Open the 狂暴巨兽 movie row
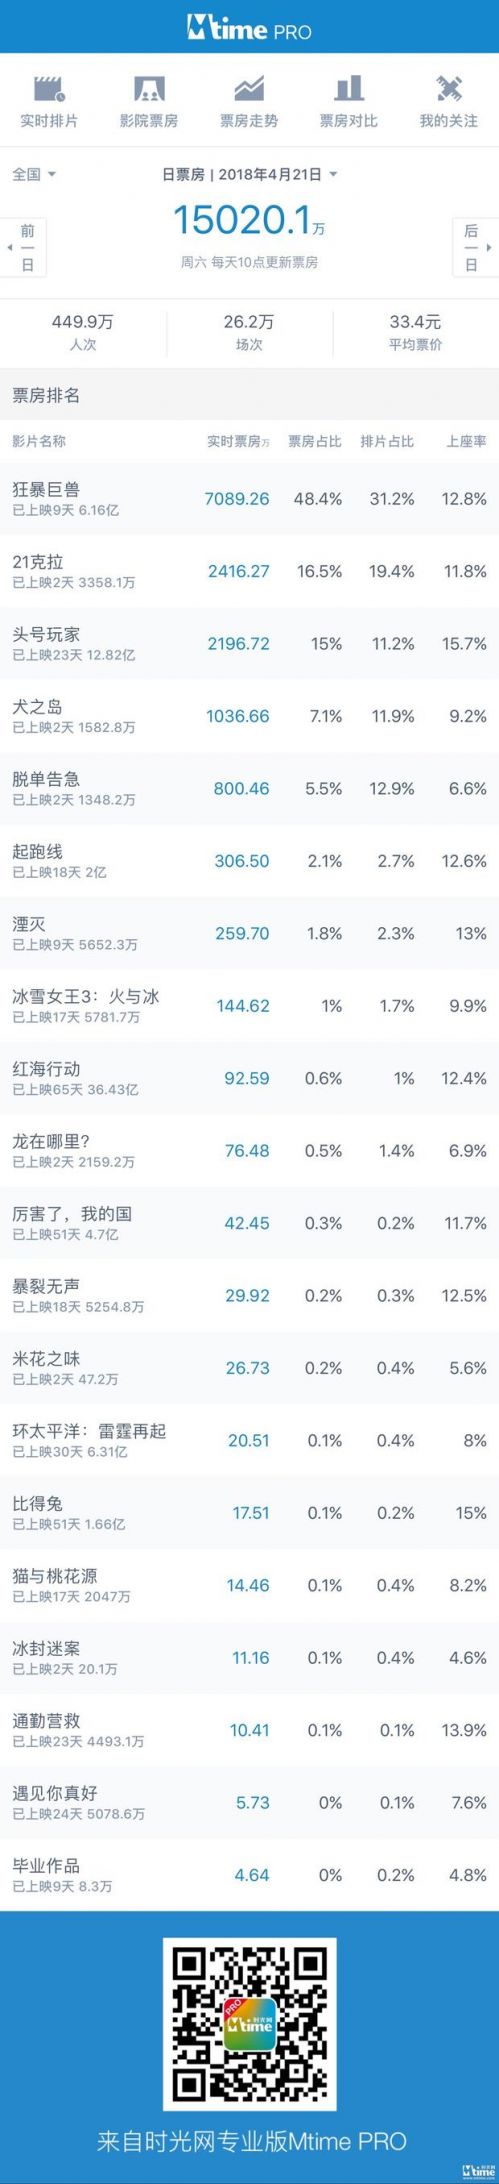Image resolution: width=499 pixels, height=2184 pixels. pyautogui.click(x=249, y=498)
